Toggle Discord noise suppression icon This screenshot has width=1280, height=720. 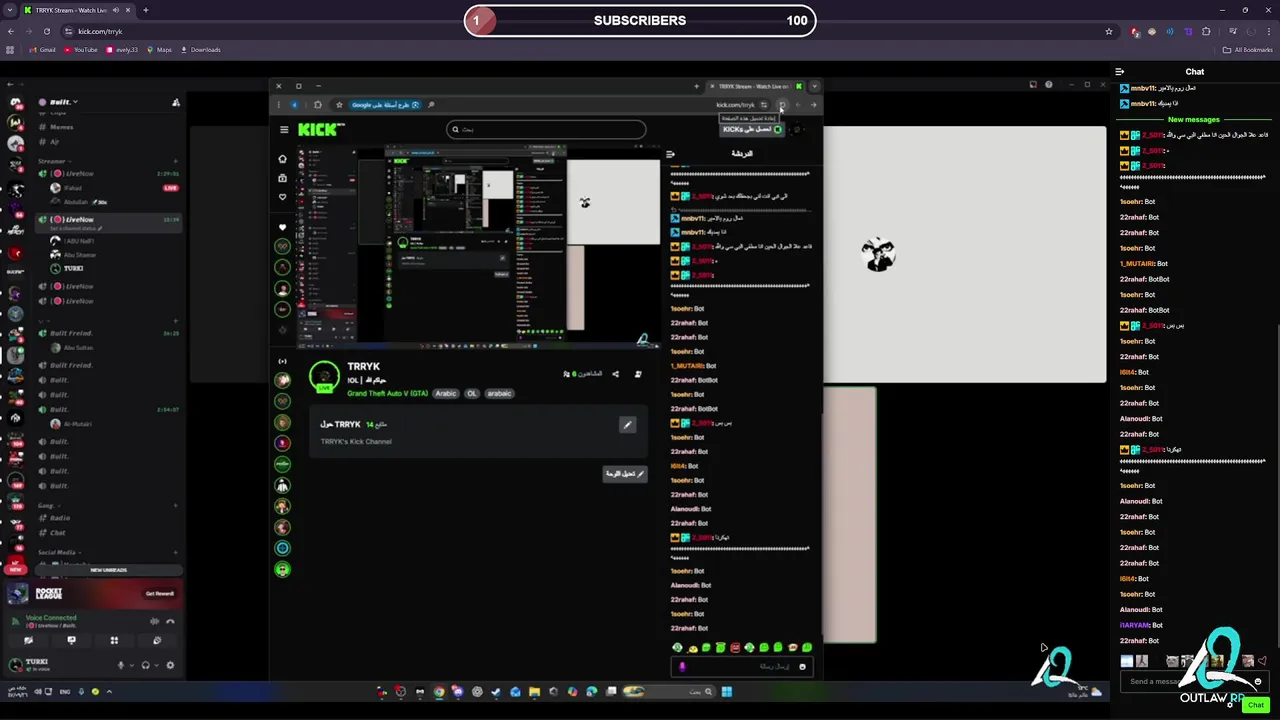click(x=154, y=621)
